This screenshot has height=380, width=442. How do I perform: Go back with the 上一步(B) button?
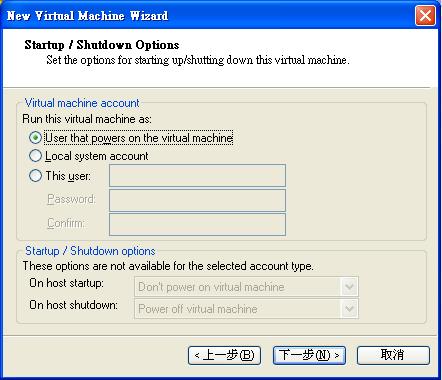coord(224,355)
